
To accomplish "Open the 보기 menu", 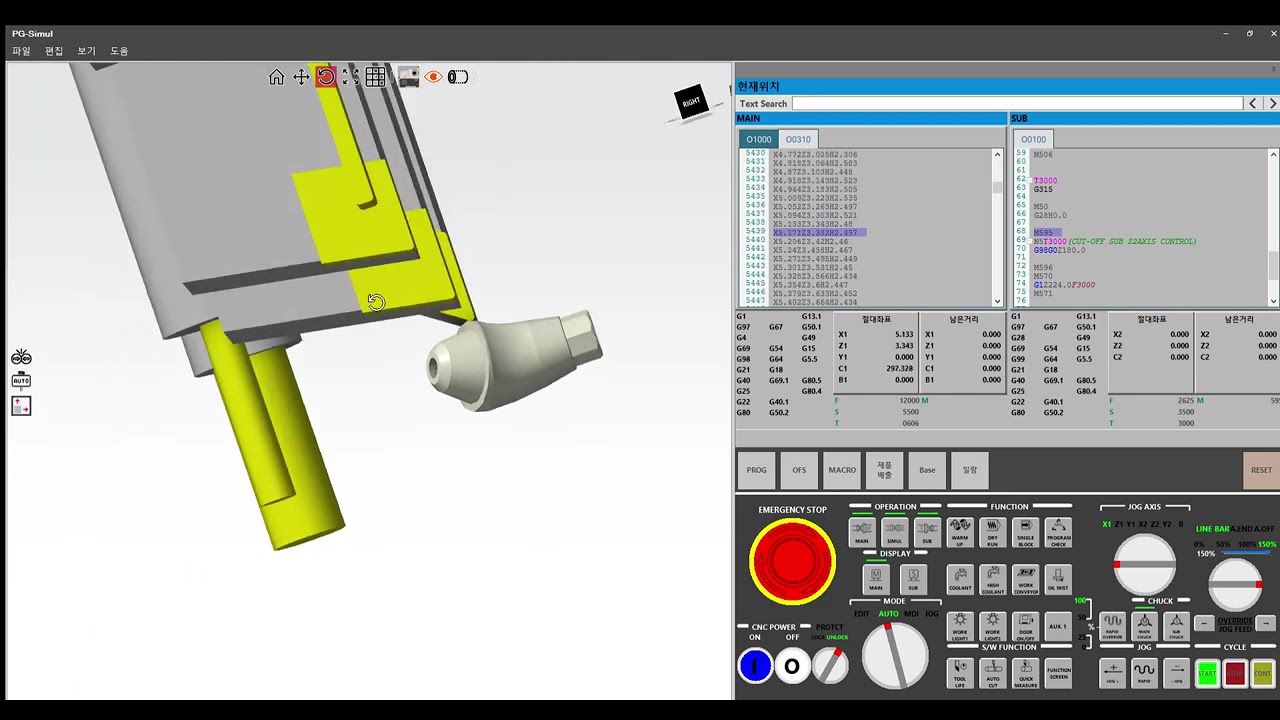I will tap(86, 51).
